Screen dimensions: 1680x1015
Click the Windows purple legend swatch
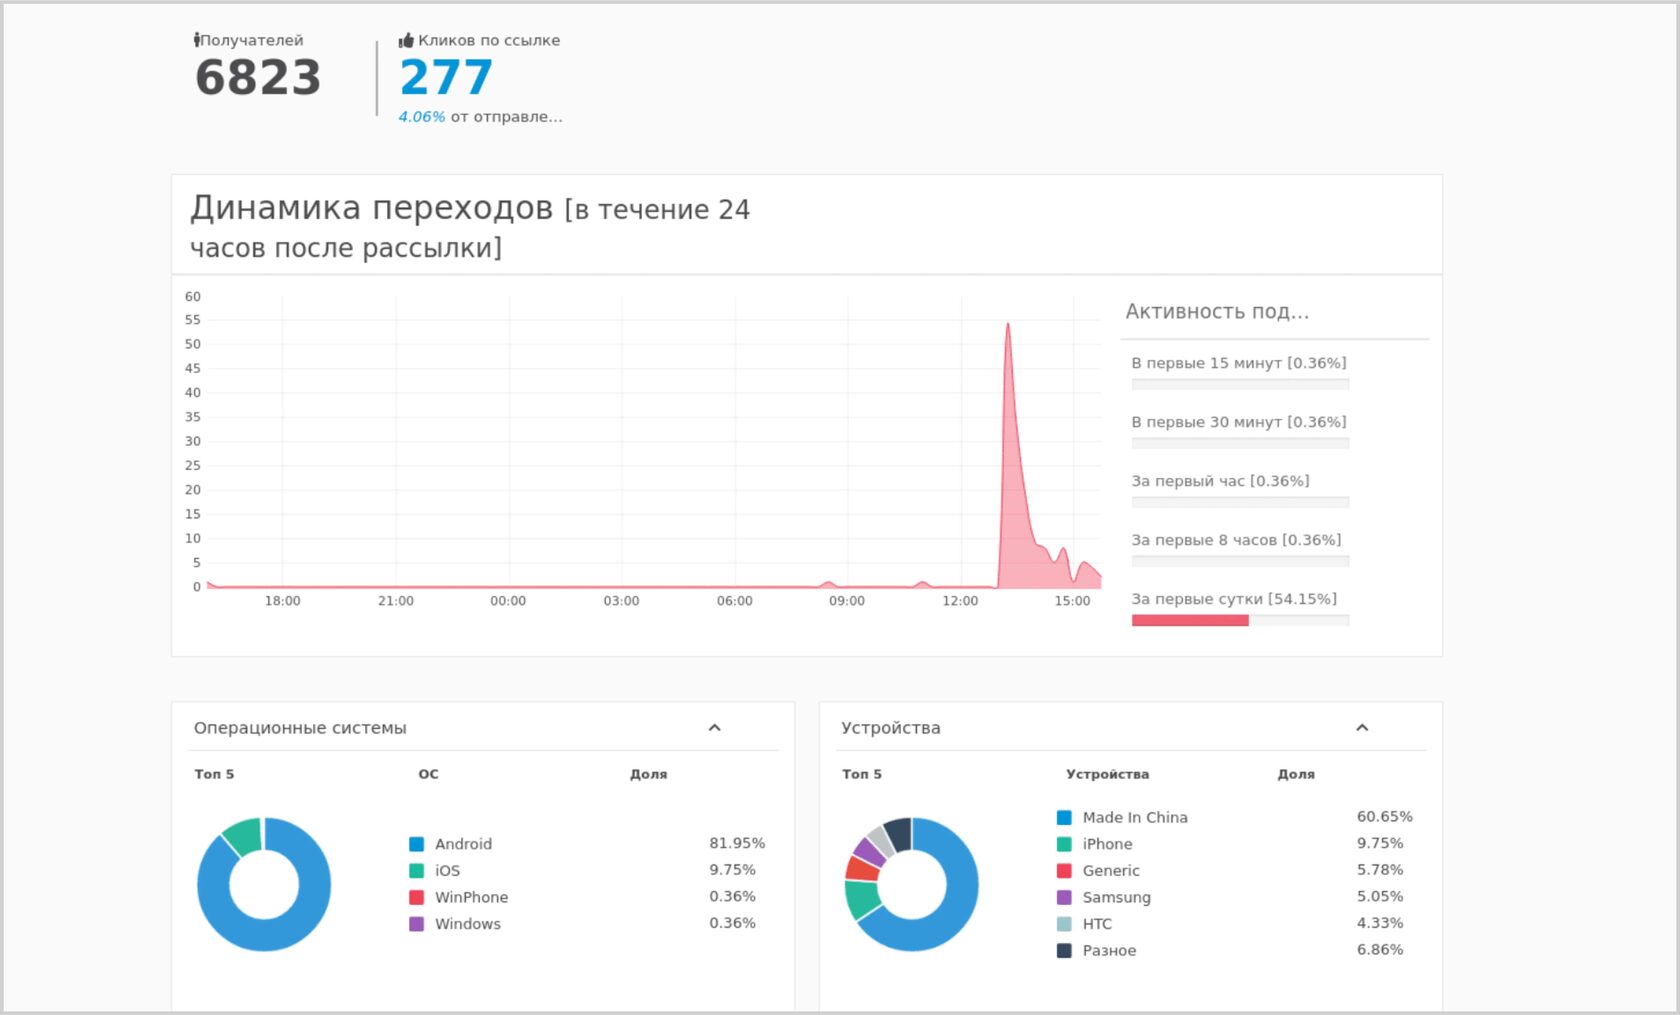(x=416, y=924)
